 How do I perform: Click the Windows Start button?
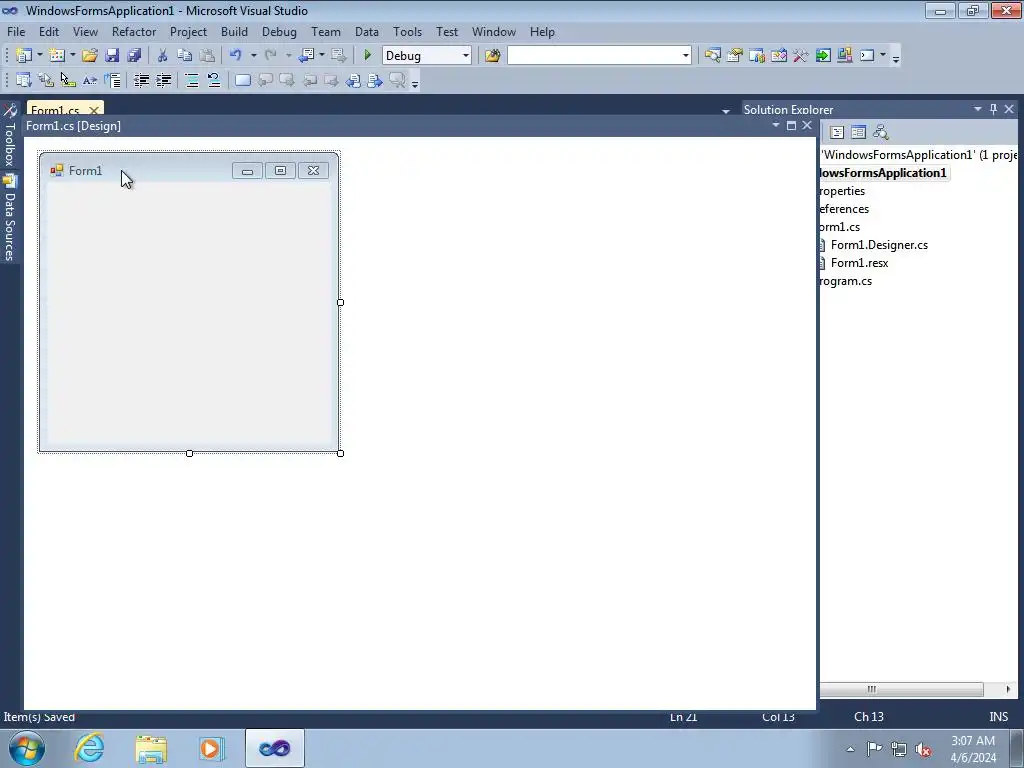(x=27, y=748)
